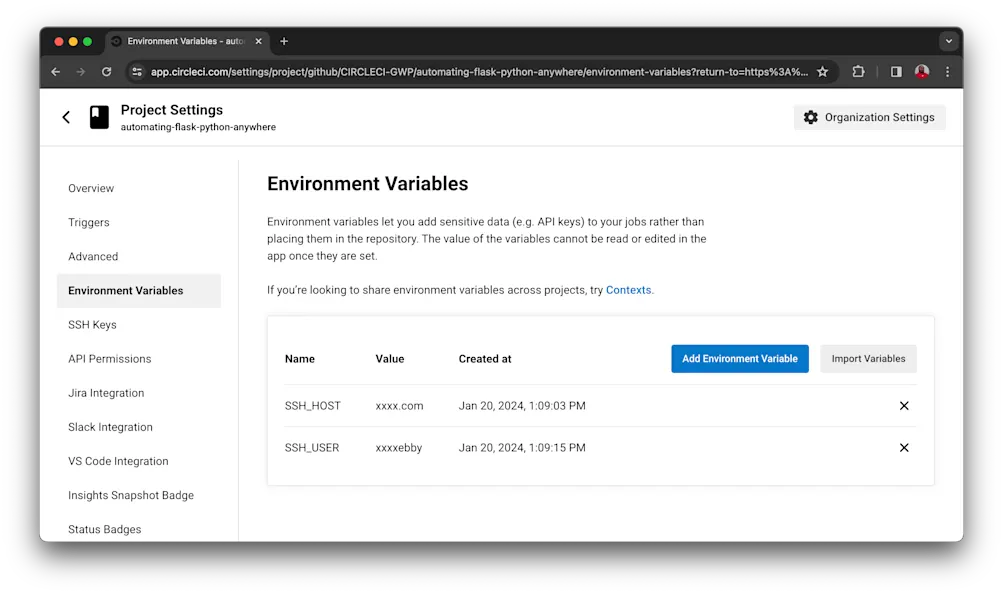
Task: Click the project repository icon in header
Action: pos(97,117)
